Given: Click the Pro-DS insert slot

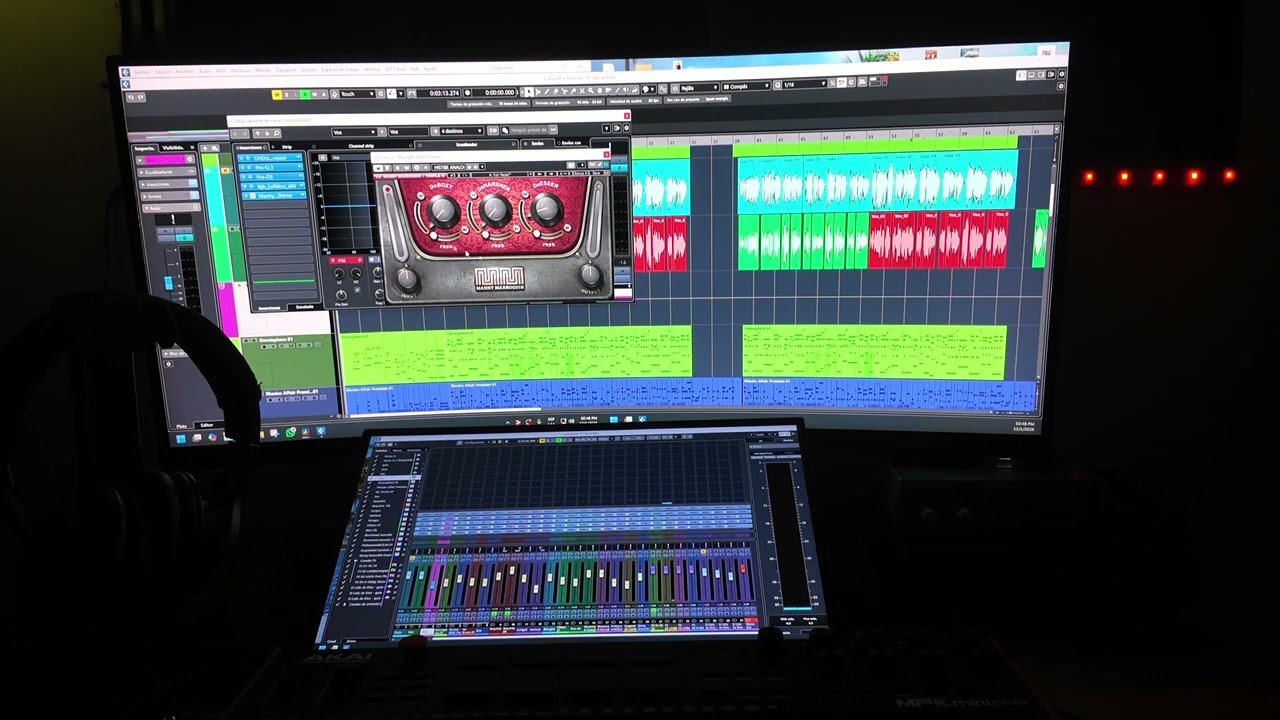Looking at the screenshot, I should pyautogui.click(x=270, y=176).
